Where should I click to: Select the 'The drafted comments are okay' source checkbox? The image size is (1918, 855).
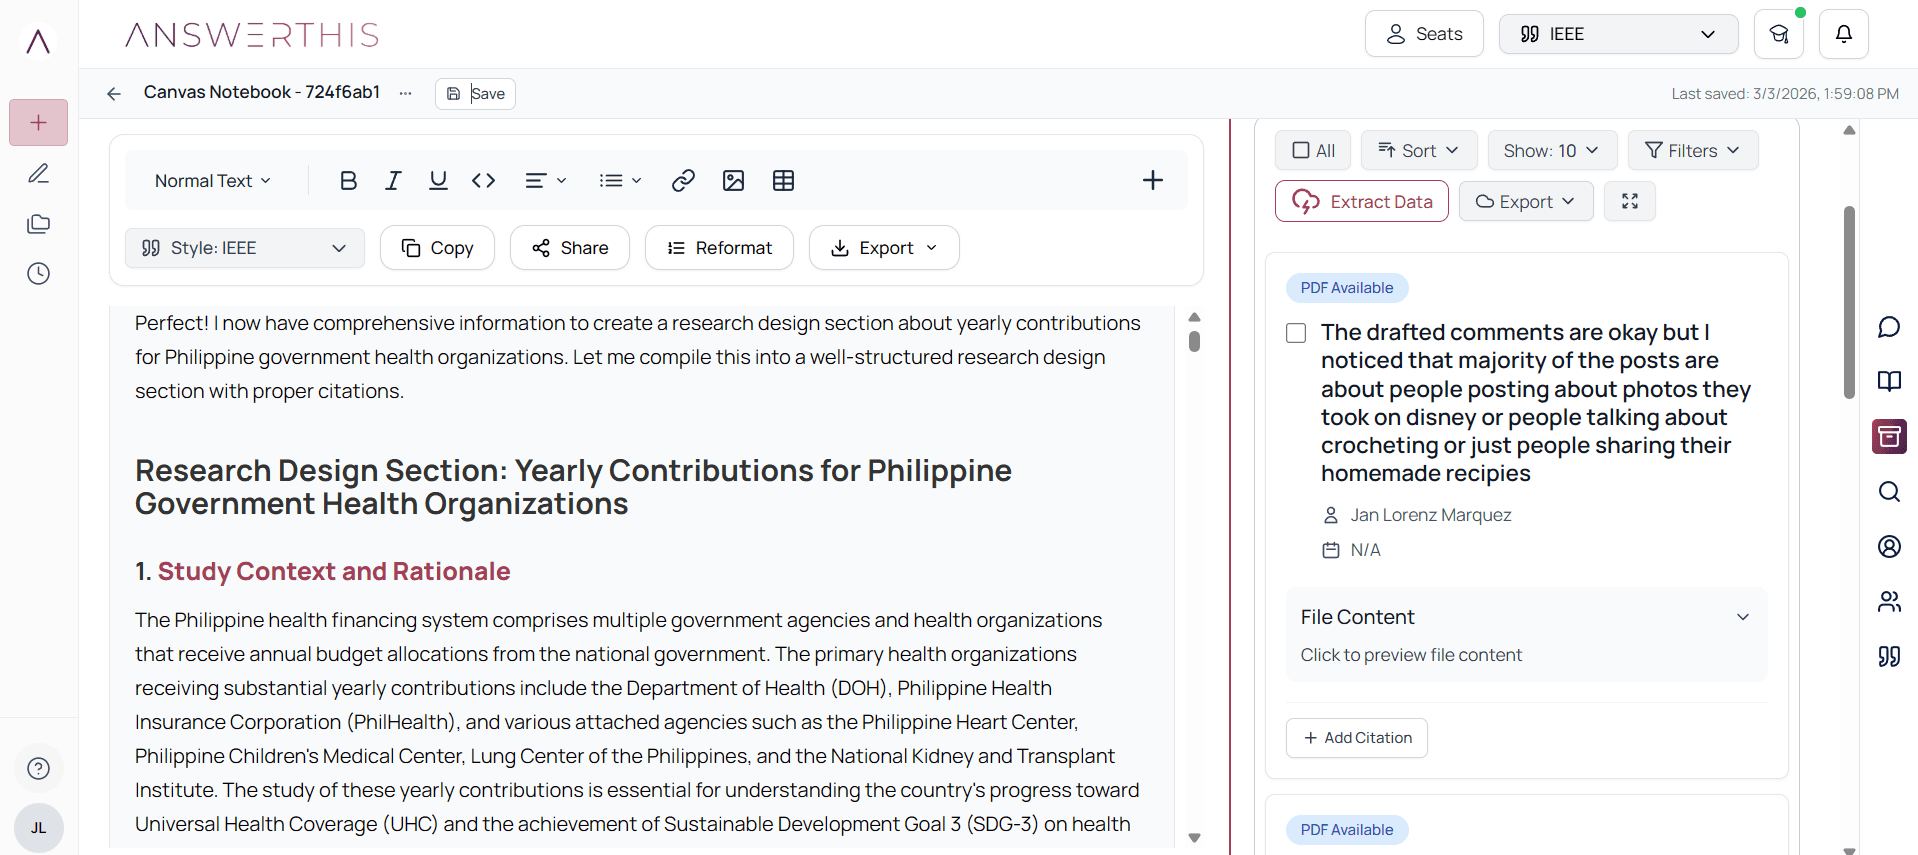(1296, 333)
